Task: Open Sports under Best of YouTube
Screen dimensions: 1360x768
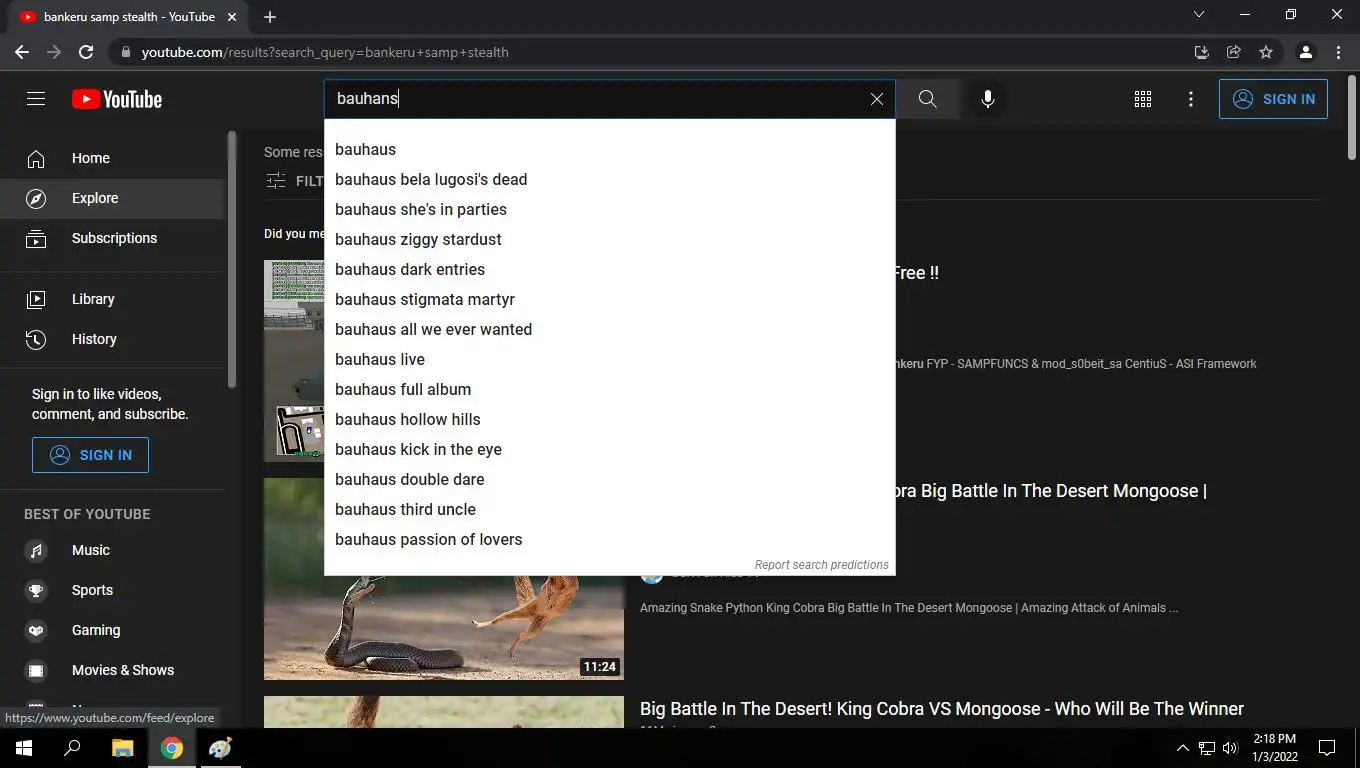Action: 112,590
